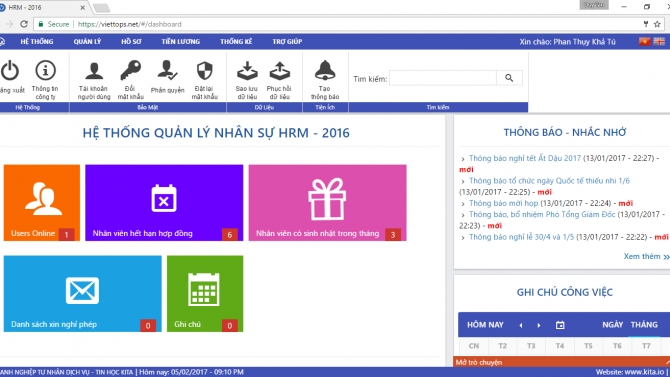
Task: Open the Thông báo mời họp link
Action: tap(503, 203)
